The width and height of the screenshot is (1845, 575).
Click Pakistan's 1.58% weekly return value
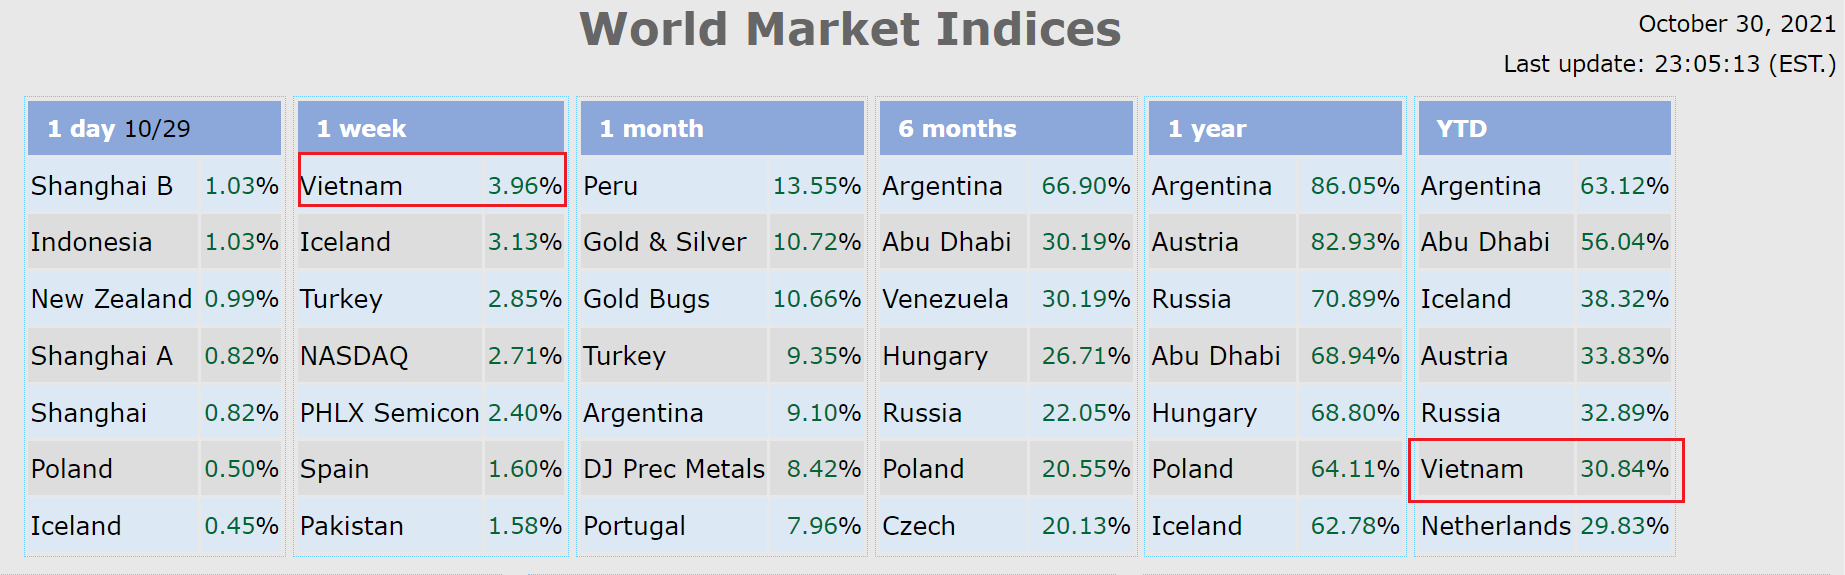click(x=525, y=526)
